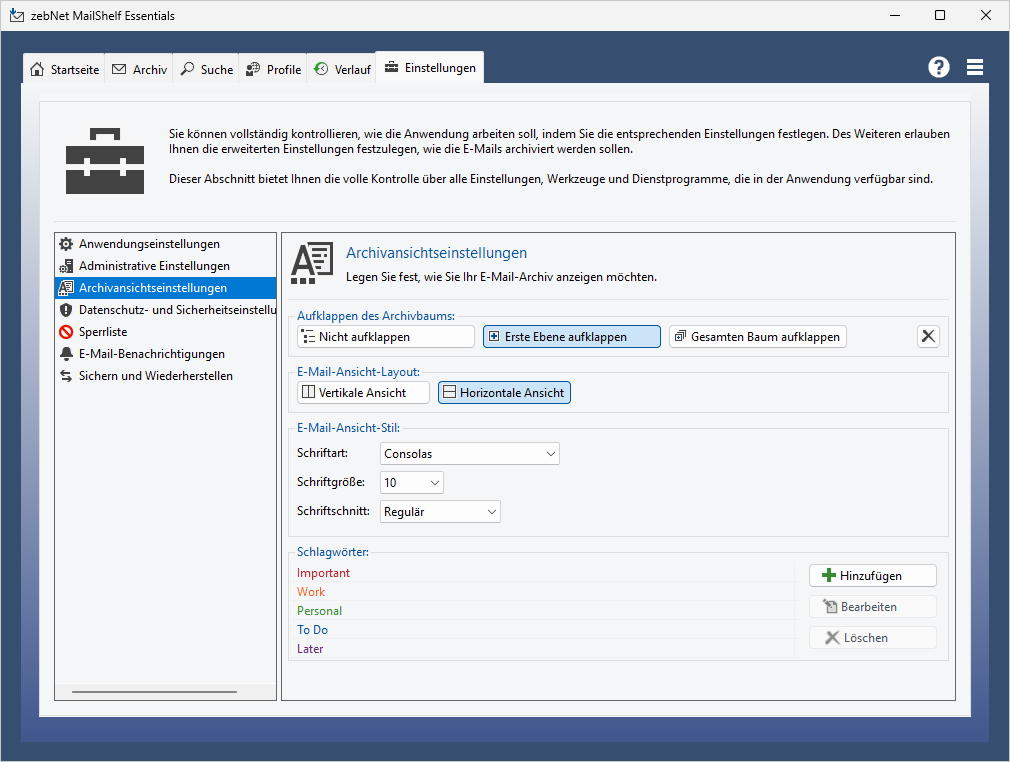Switch to the Archiv tab

[x=139, y=69]
